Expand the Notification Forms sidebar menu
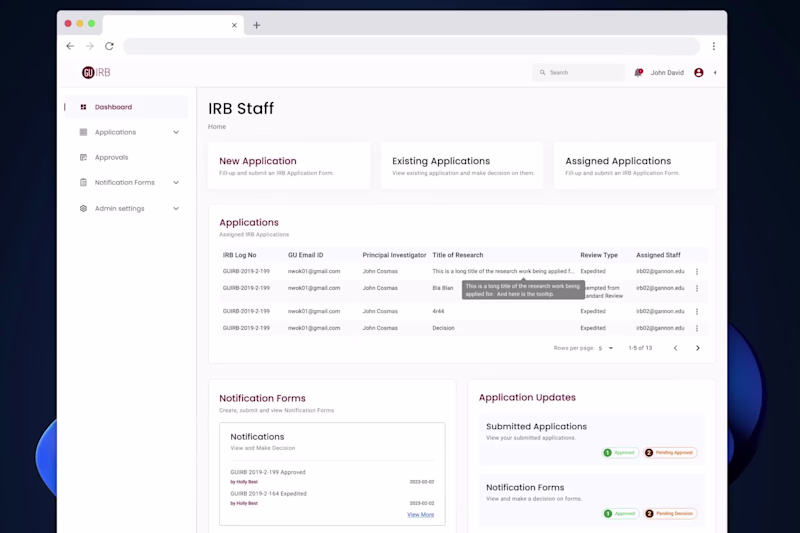Screen dimensions: 800x533 coord(176,183)
